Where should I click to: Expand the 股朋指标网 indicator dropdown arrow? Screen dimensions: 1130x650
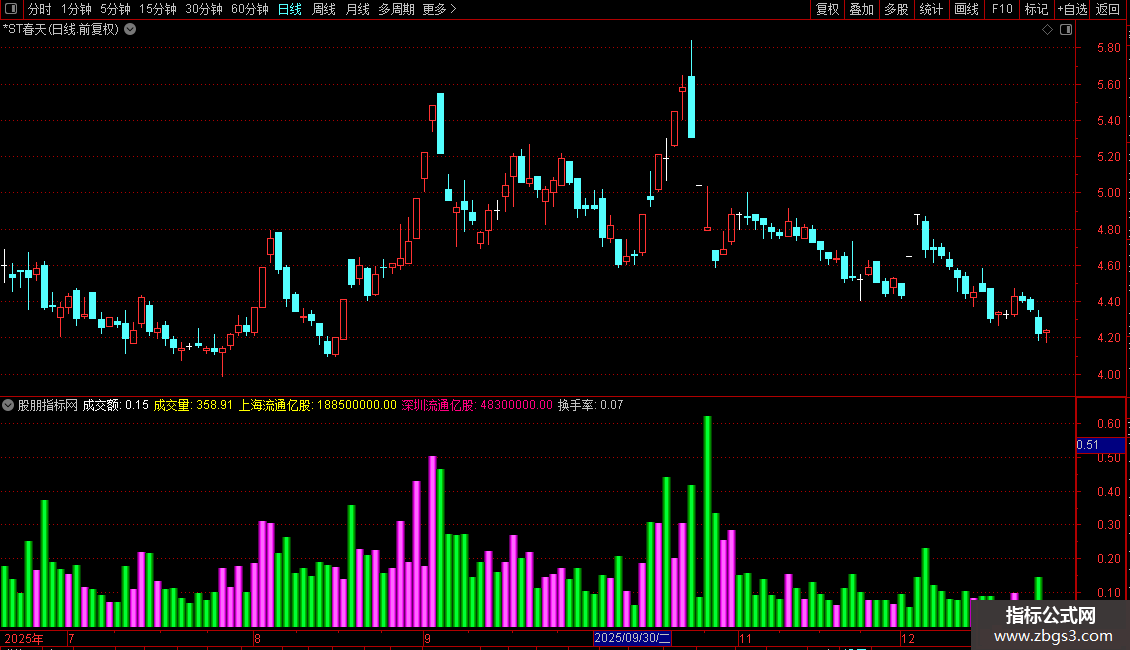click(8, 405)
